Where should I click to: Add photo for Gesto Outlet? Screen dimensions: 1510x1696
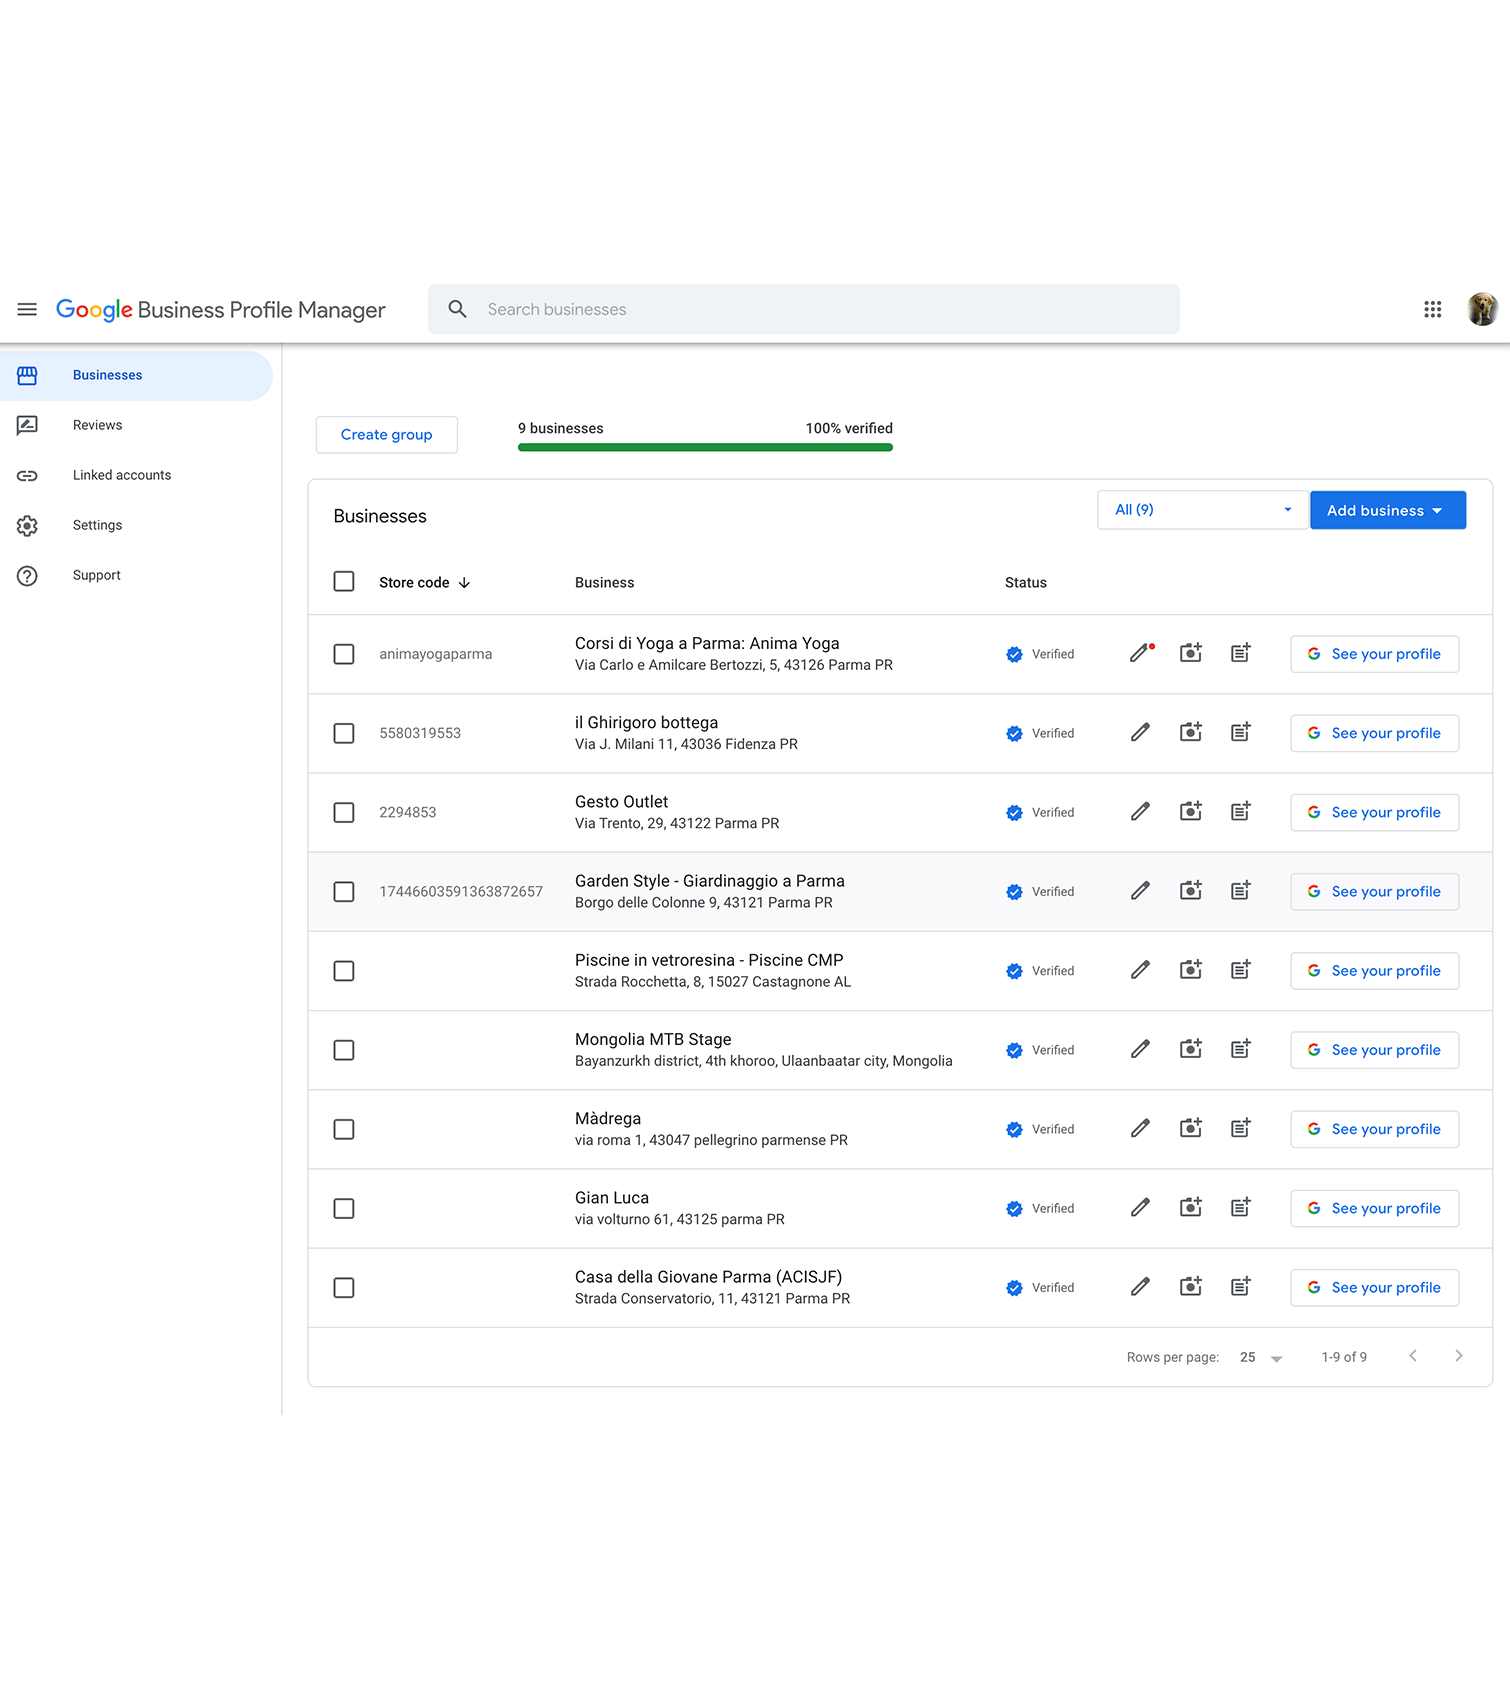(x=1190, y=812)
